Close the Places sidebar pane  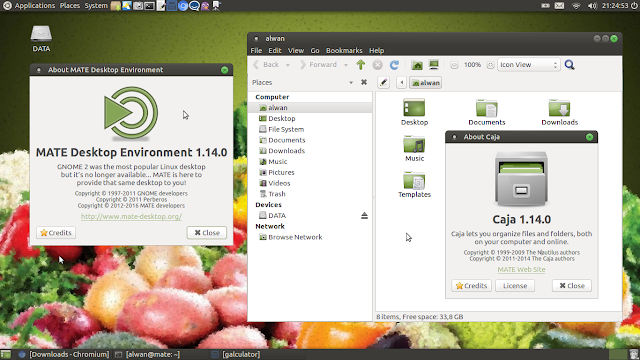[x=364, y=82]
